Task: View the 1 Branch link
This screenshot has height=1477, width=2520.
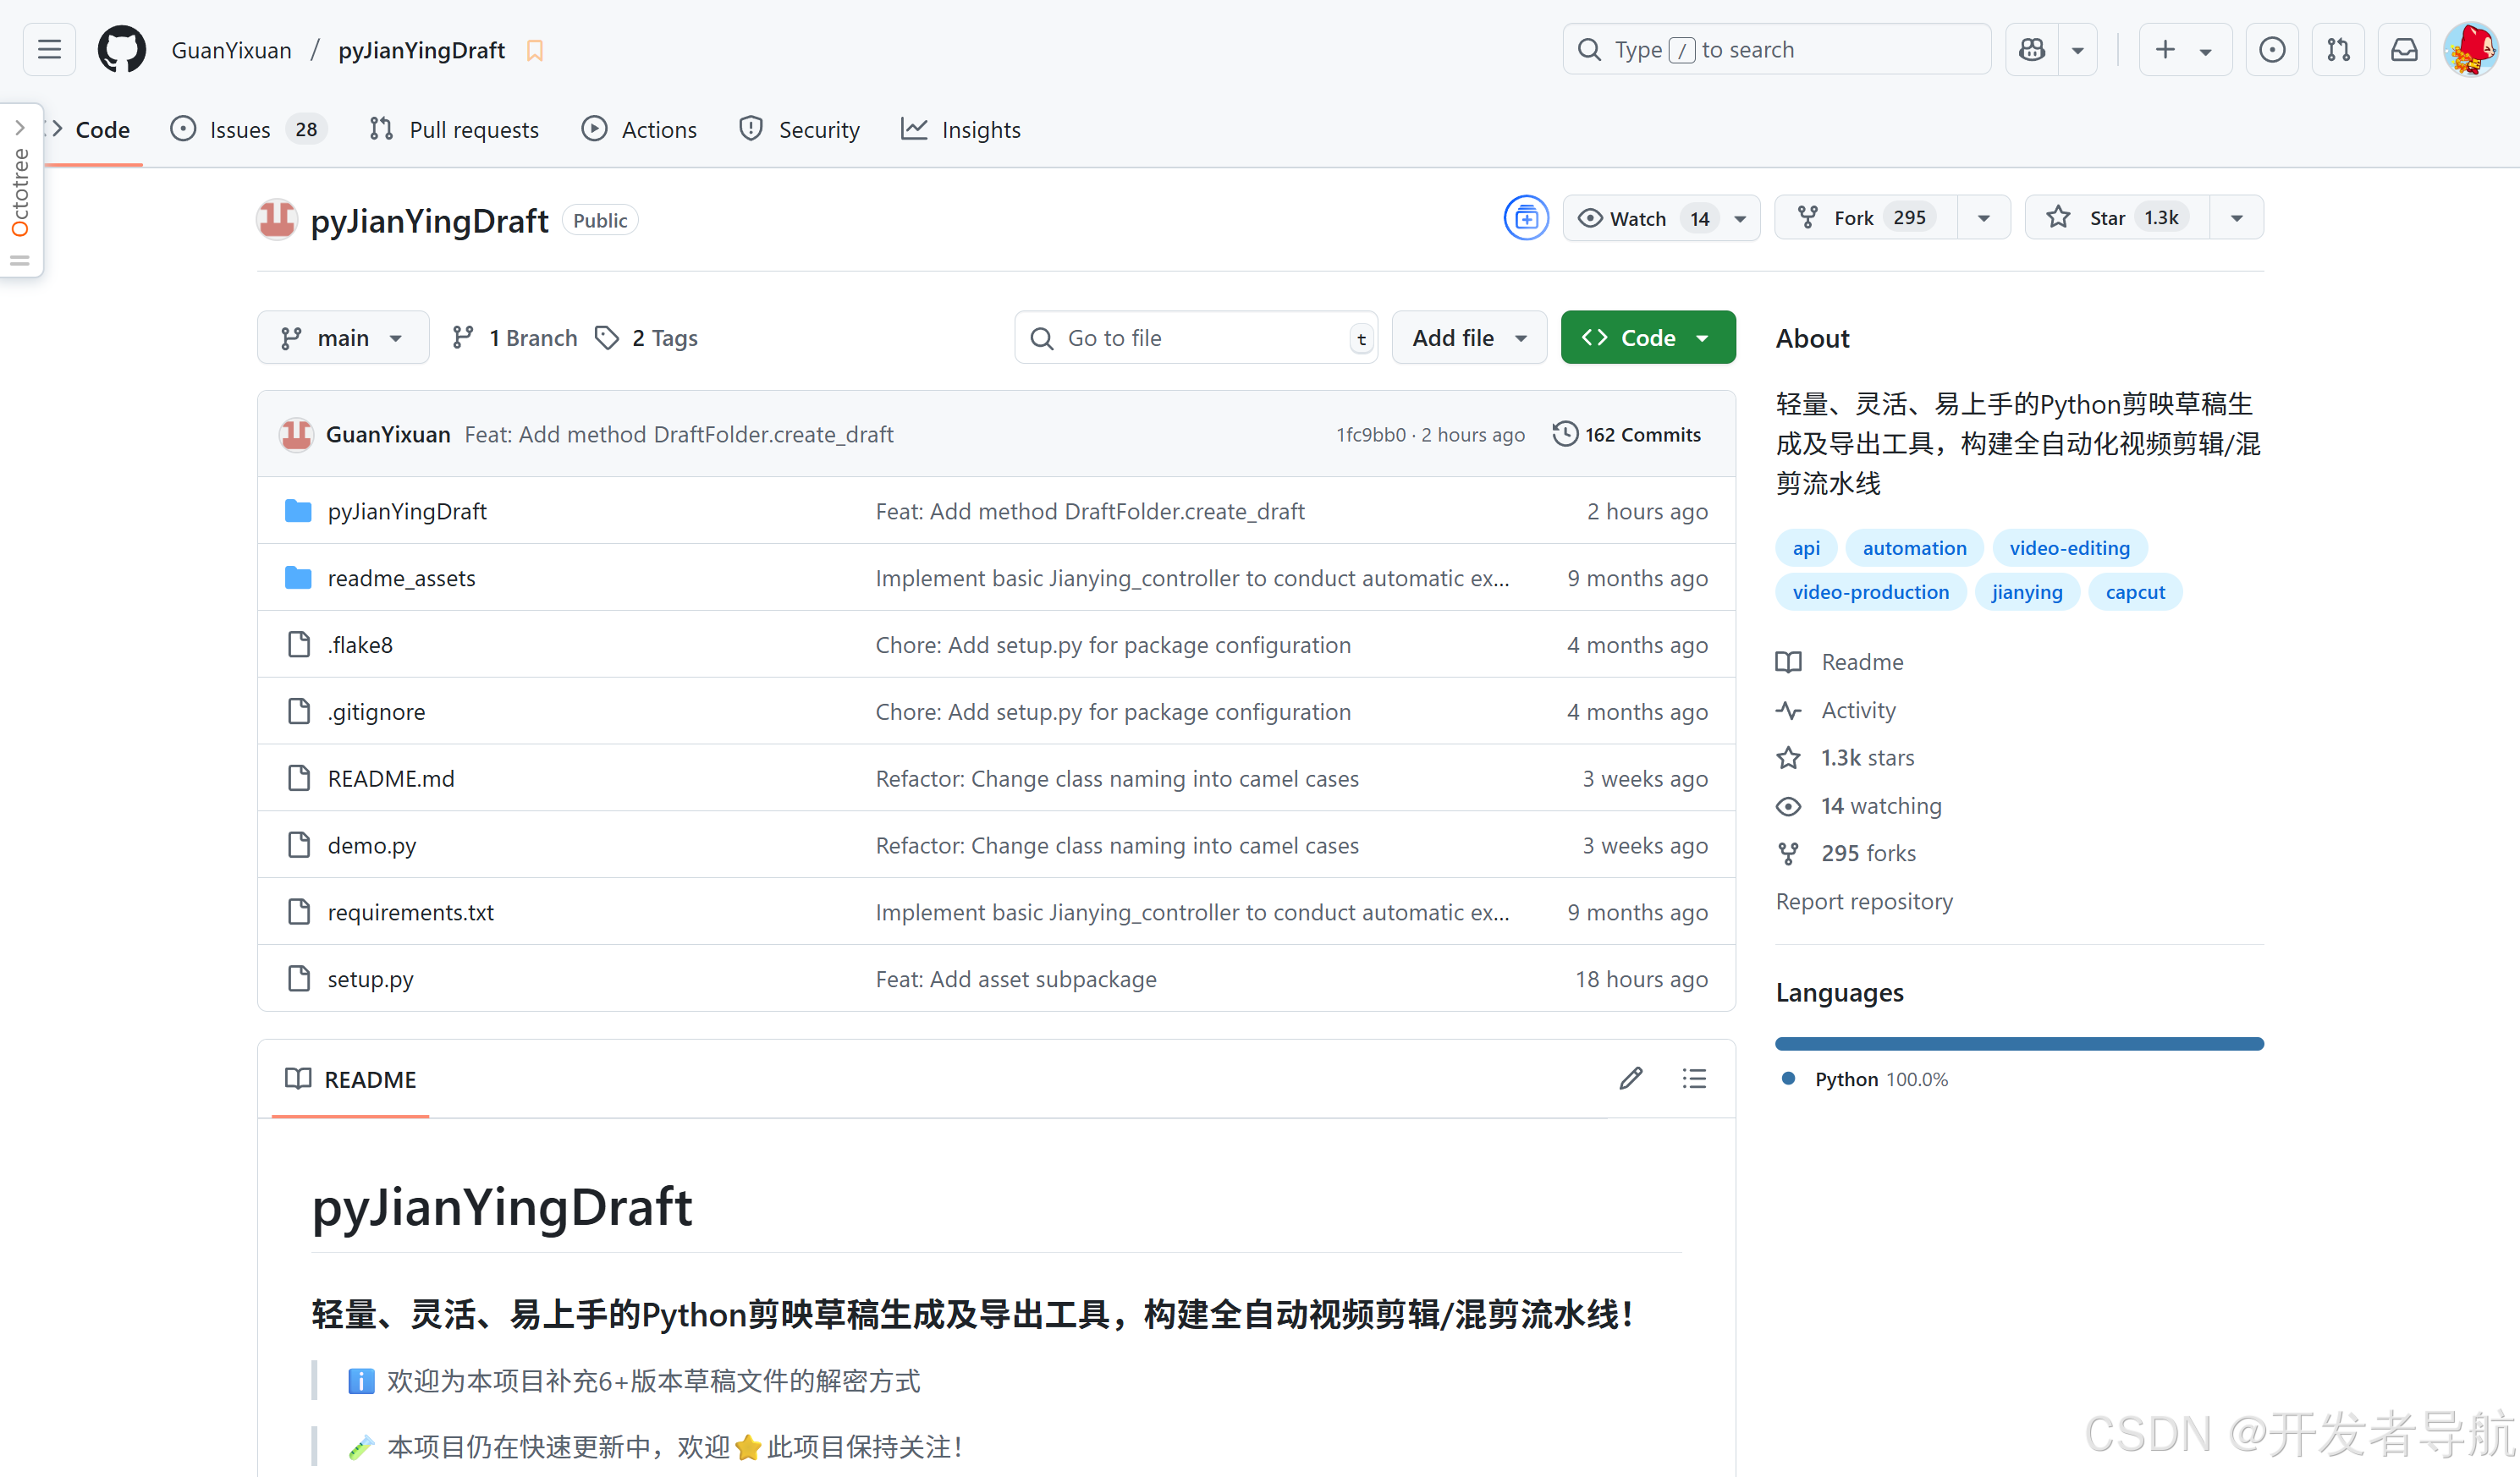Action: point(515,338)
